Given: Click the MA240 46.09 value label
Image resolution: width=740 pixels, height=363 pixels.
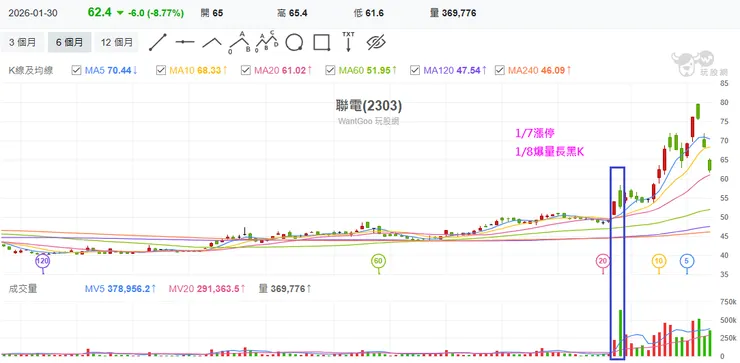Looking at the screenshot, I should pos(540,70).
